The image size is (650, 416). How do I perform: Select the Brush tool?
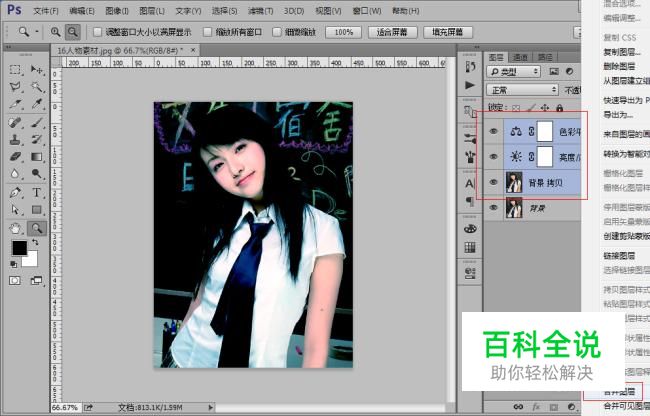[37, 122]
